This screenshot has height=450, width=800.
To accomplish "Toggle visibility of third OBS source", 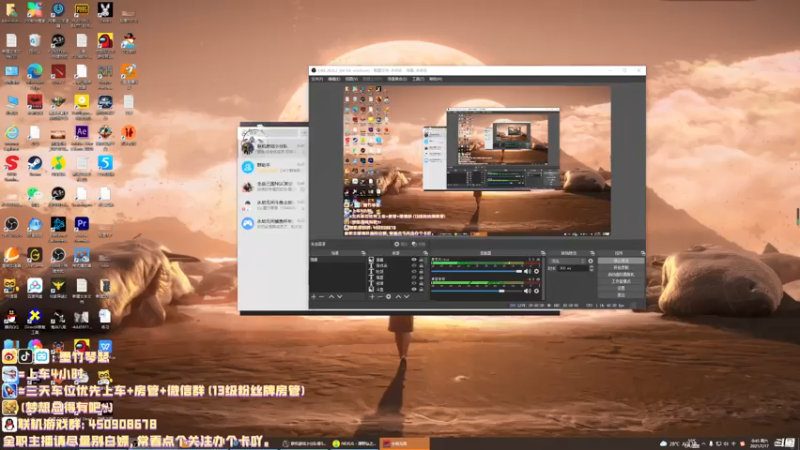I will 414,271.
